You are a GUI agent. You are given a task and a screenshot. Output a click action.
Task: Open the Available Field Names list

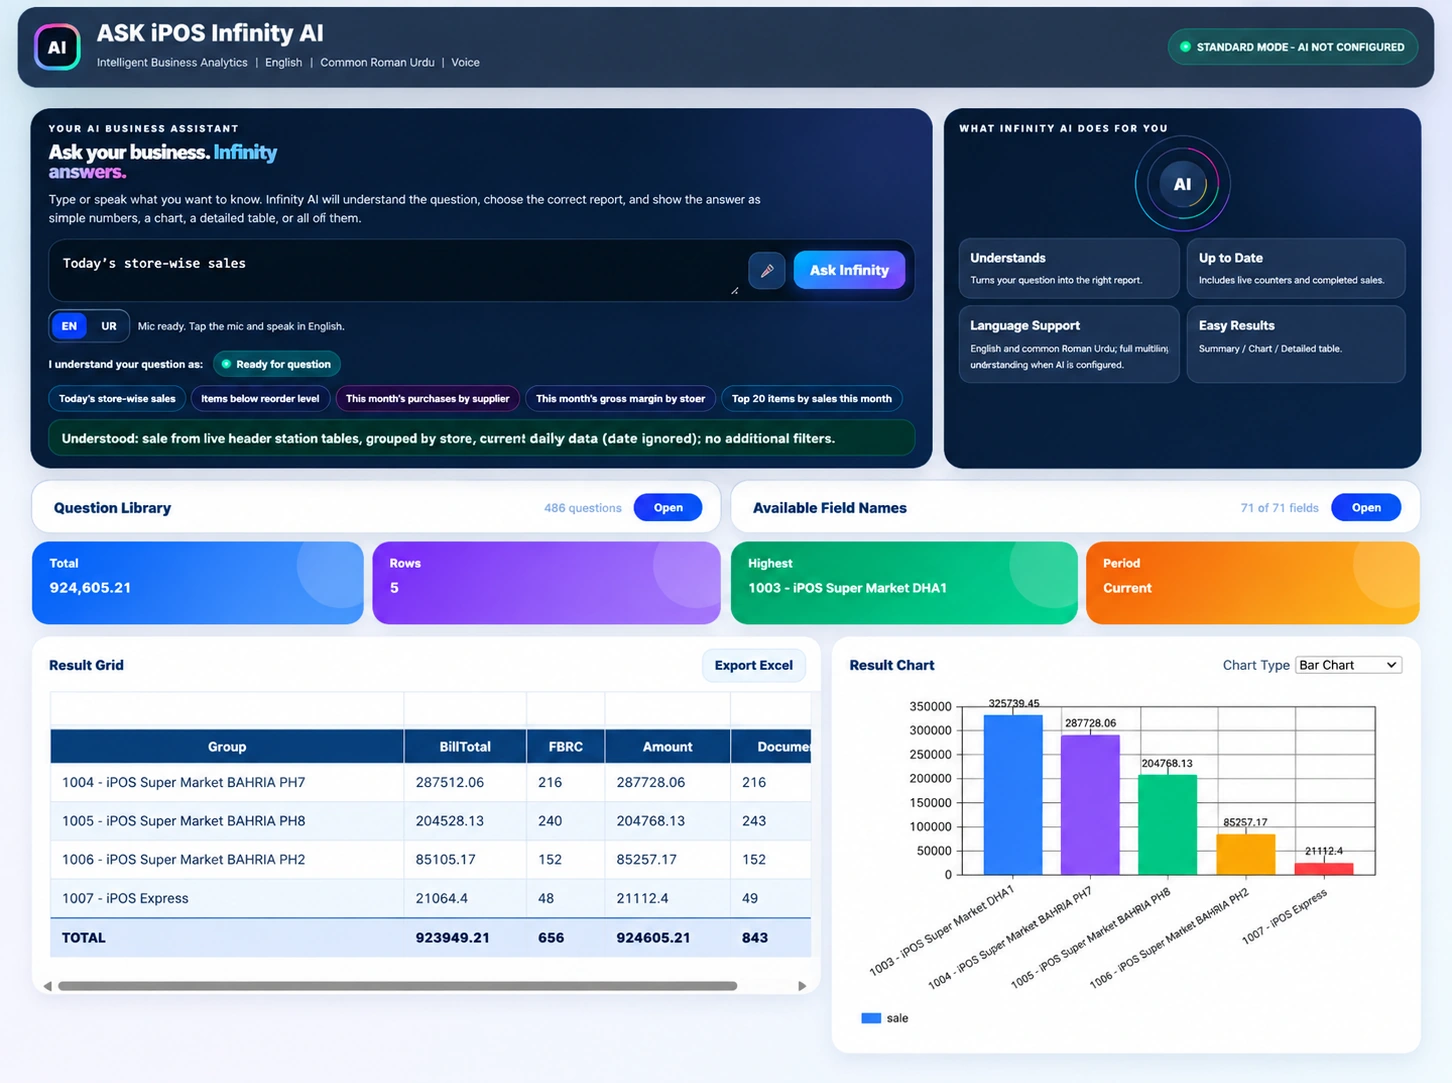coord(1366,508)
